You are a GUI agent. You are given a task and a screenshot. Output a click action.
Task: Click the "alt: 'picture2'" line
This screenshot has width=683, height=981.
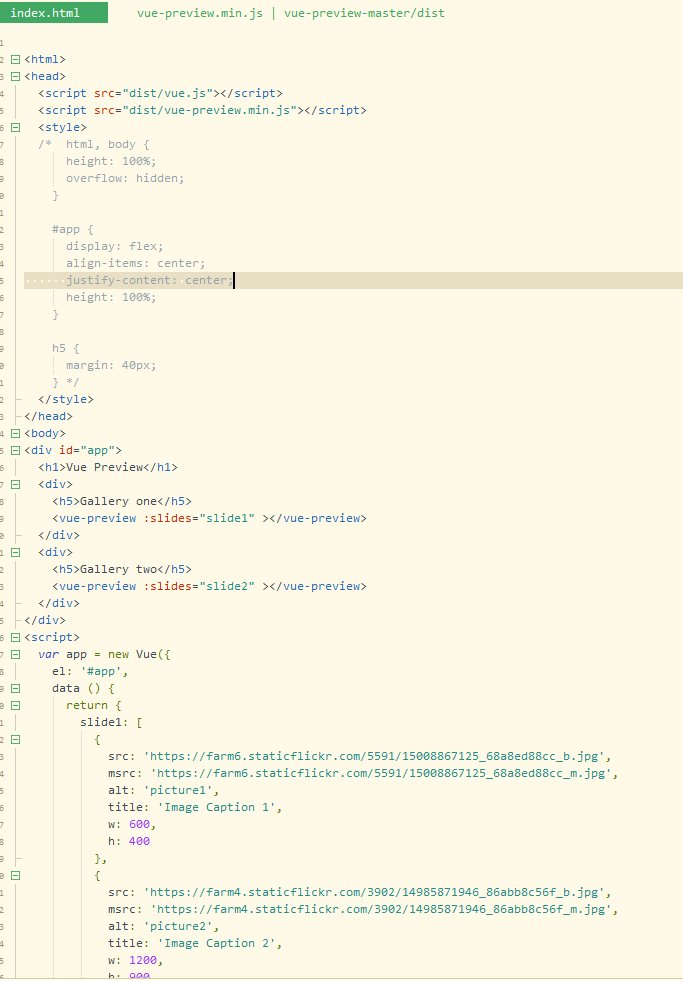pyautogui.click(x=164, y=927)
